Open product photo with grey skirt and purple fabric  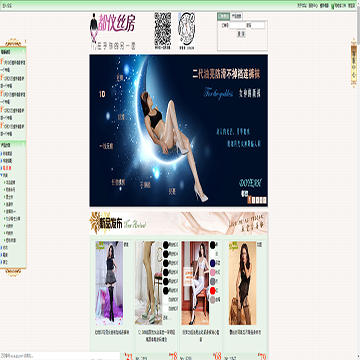point(109,283)
